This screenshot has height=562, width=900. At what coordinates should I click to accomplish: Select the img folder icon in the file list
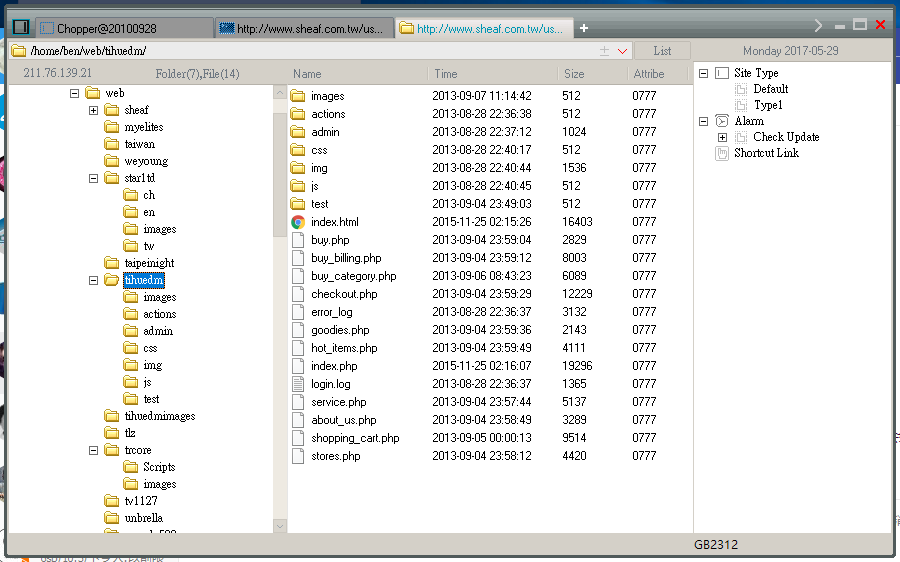298,168
